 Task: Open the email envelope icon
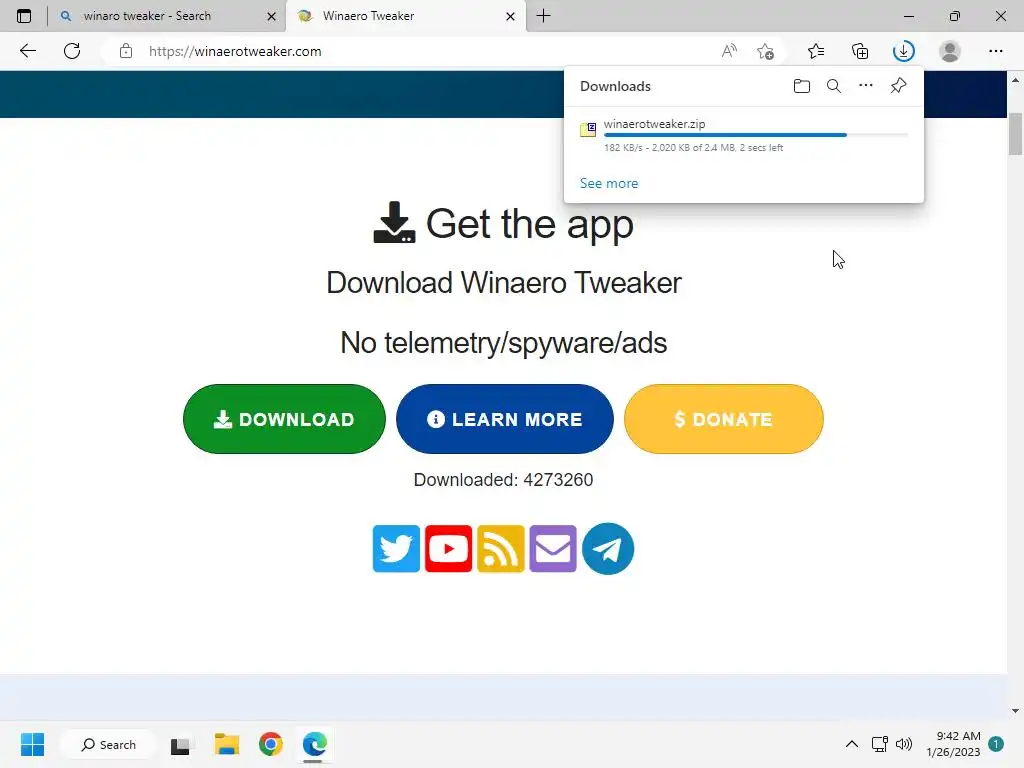[553, 549]
